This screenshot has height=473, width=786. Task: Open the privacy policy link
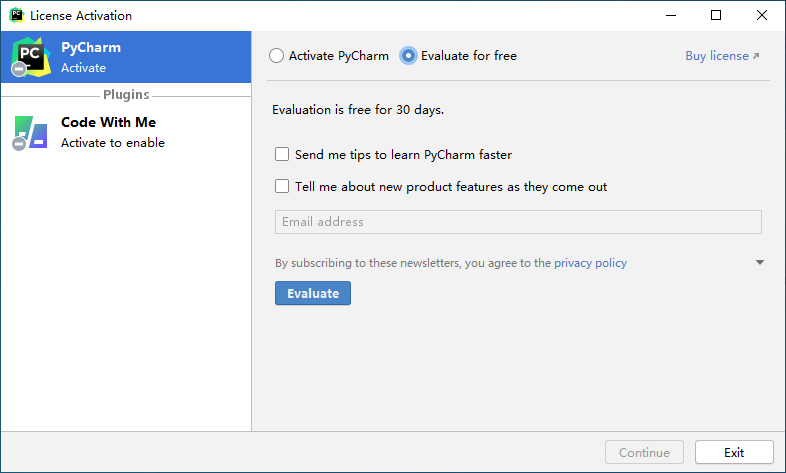coord(591,263)
